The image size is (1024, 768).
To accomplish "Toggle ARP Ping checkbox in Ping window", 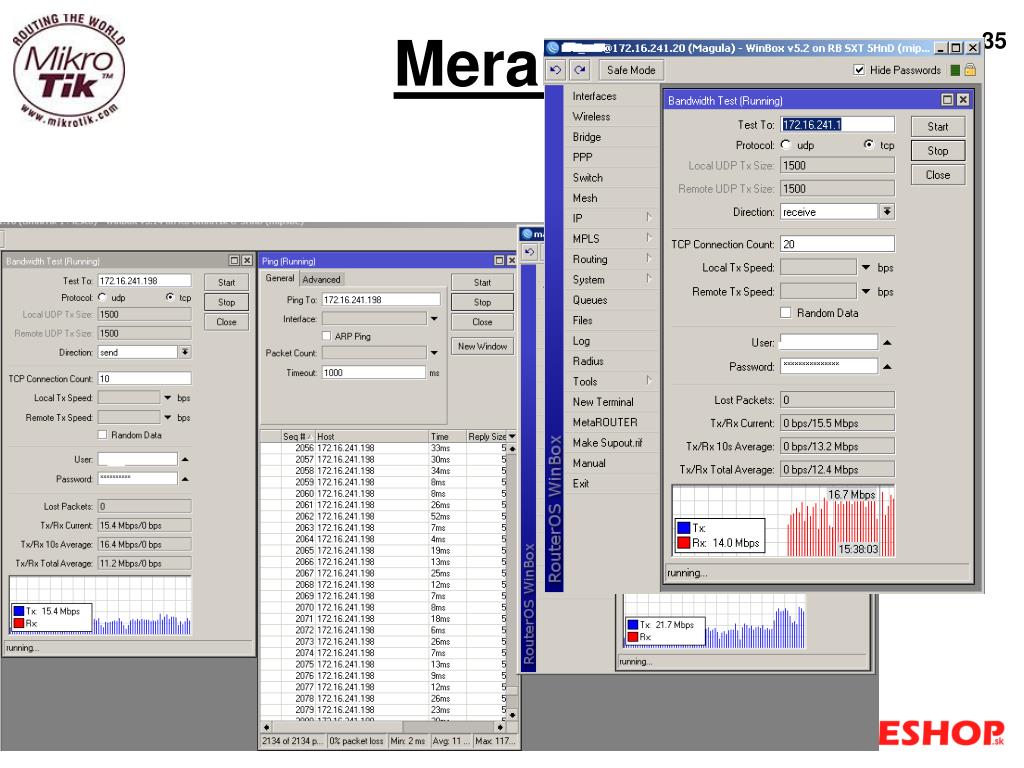I will click(327, 336).
